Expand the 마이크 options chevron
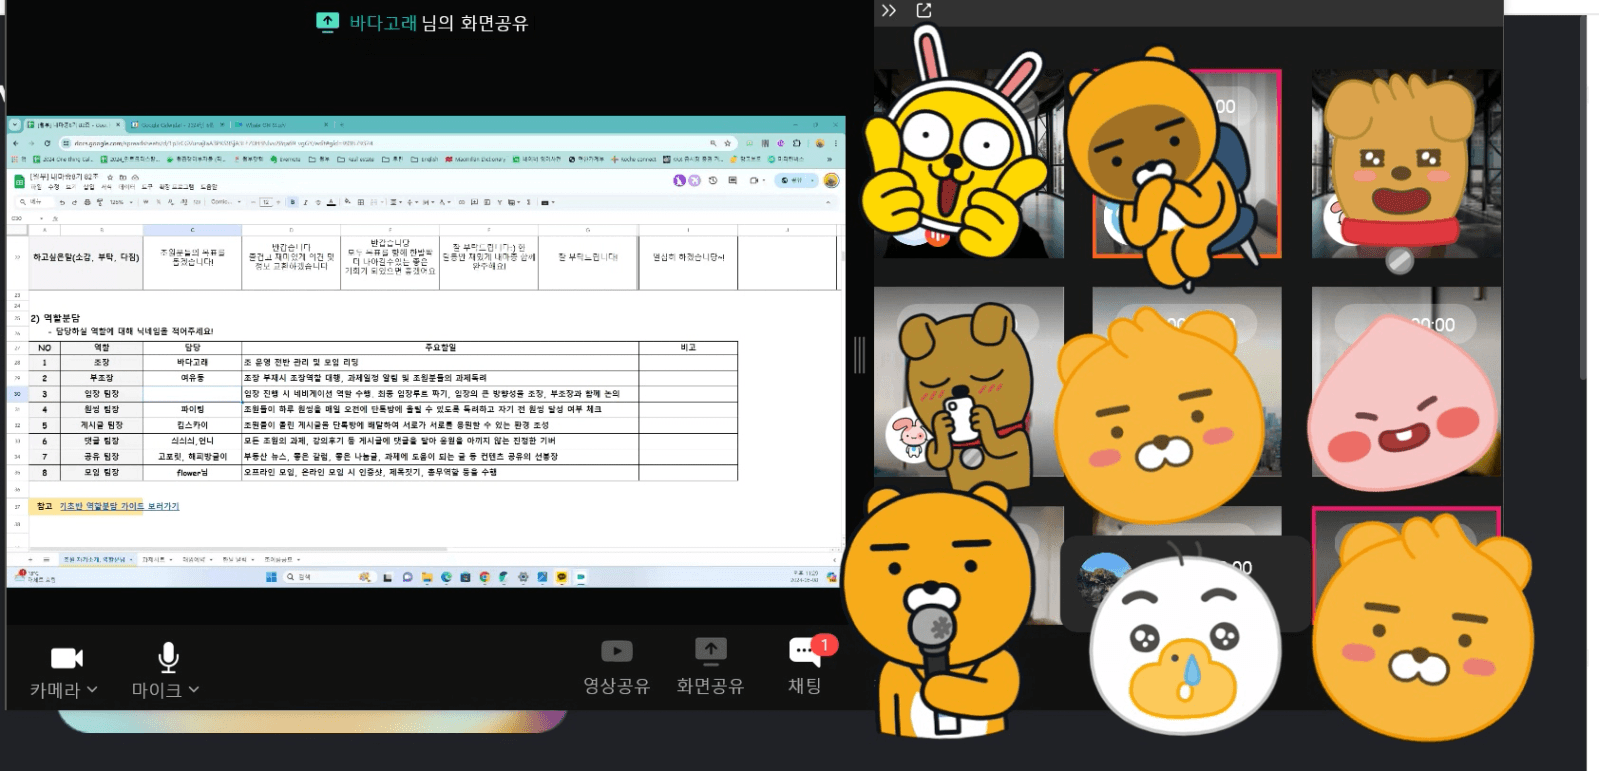This screenshot has height=771, width=1599. [194, 689]
